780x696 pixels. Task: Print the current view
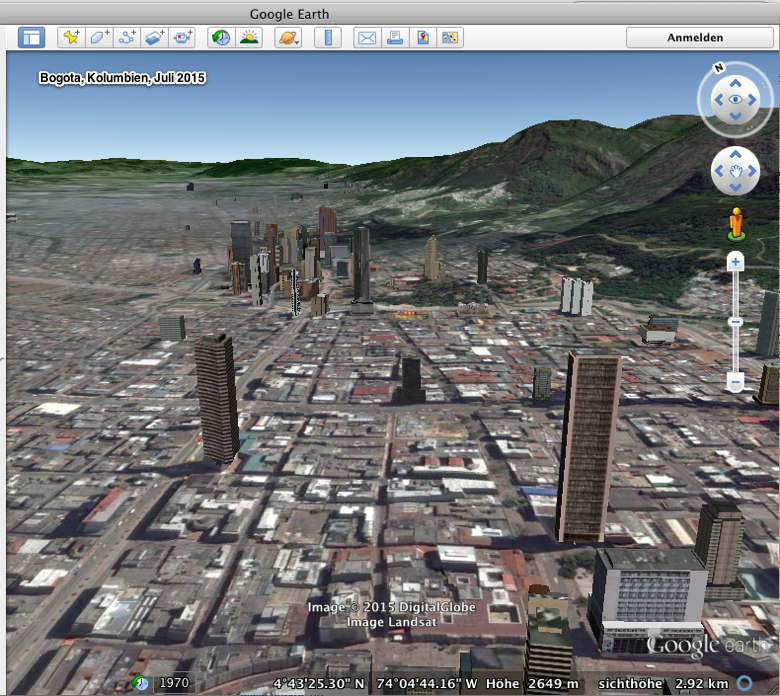[395, 38]
